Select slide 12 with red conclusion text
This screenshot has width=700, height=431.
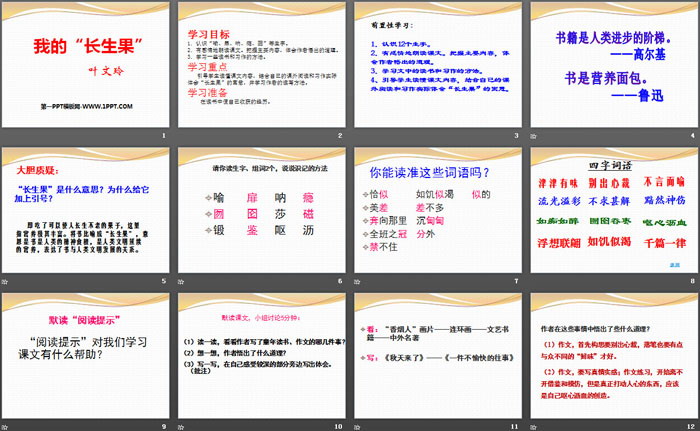614,356
